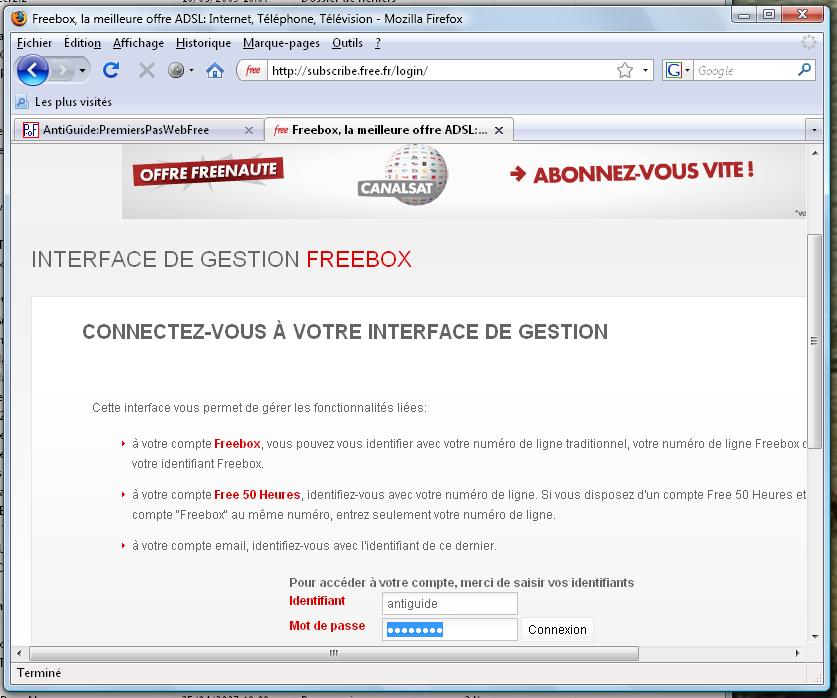
Task: Open the Outils menu
Action: (347, 43)
